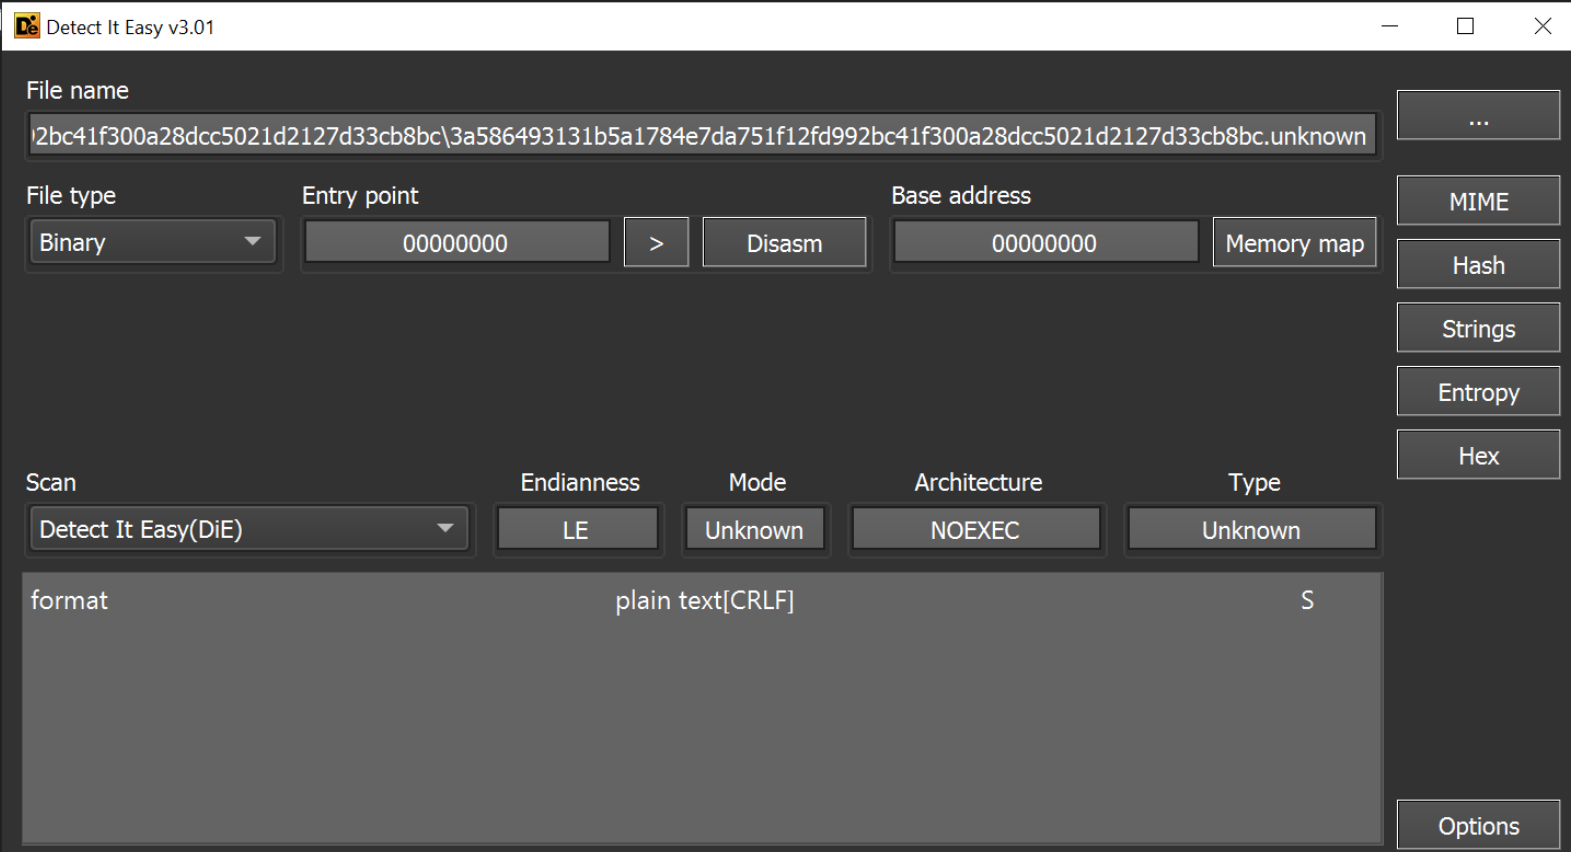This screenshot has height=852, width=1571.
Task: Click the Disasm button
Action: 784,242
